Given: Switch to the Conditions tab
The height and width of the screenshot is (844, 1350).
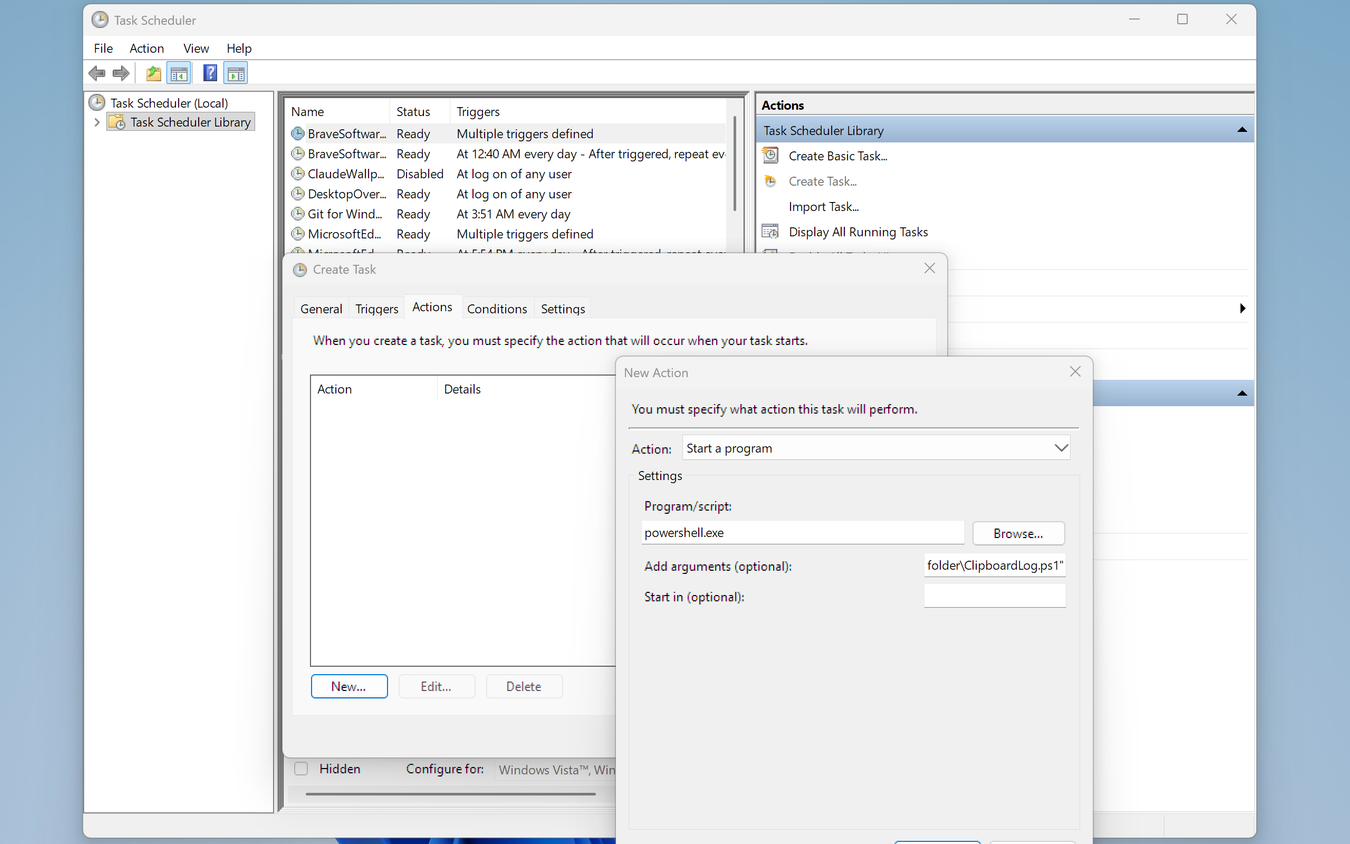Looking at the screenshot, I should (497, 309).
